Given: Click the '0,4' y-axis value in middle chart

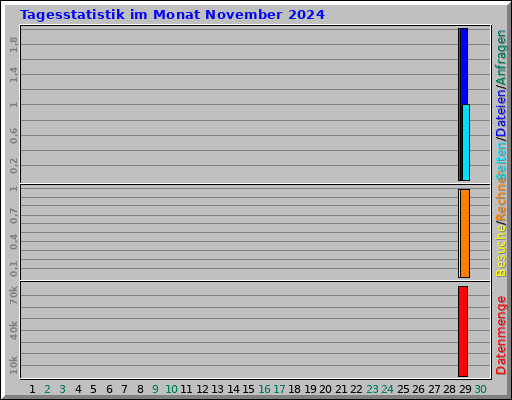Looking at the screenshot, I should (x=13, y=242).
